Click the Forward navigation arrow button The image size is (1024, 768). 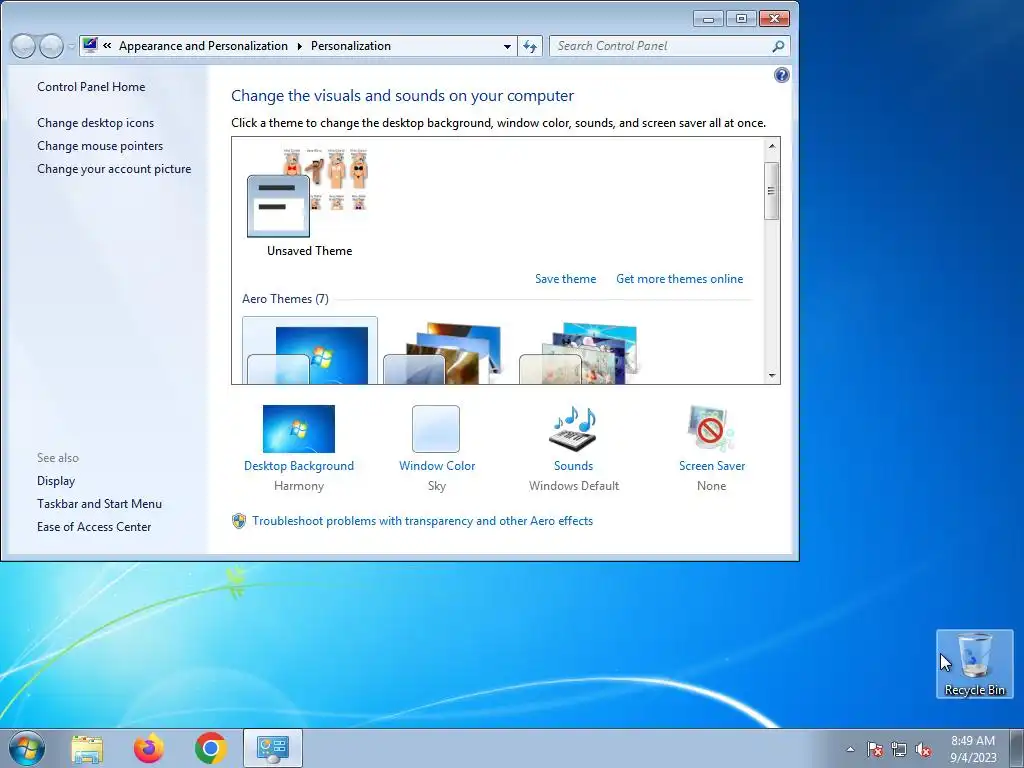click(x=52, y=46)
